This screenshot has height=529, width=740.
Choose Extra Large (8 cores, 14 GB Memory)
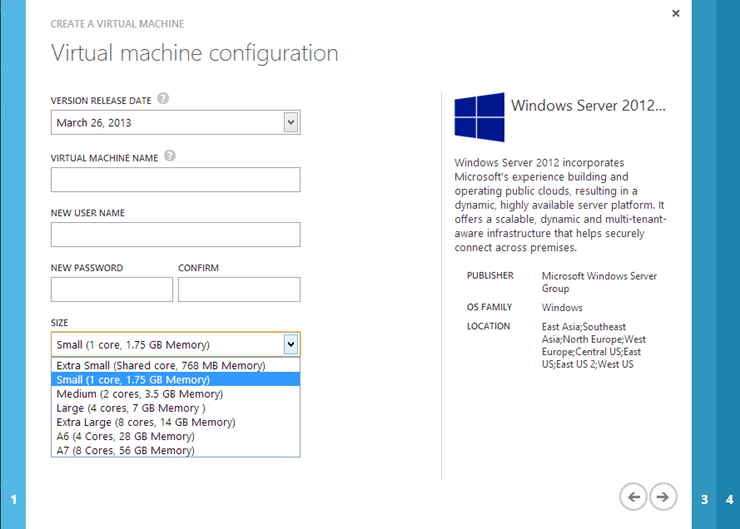pyautogui.click(x=176, y=422)
